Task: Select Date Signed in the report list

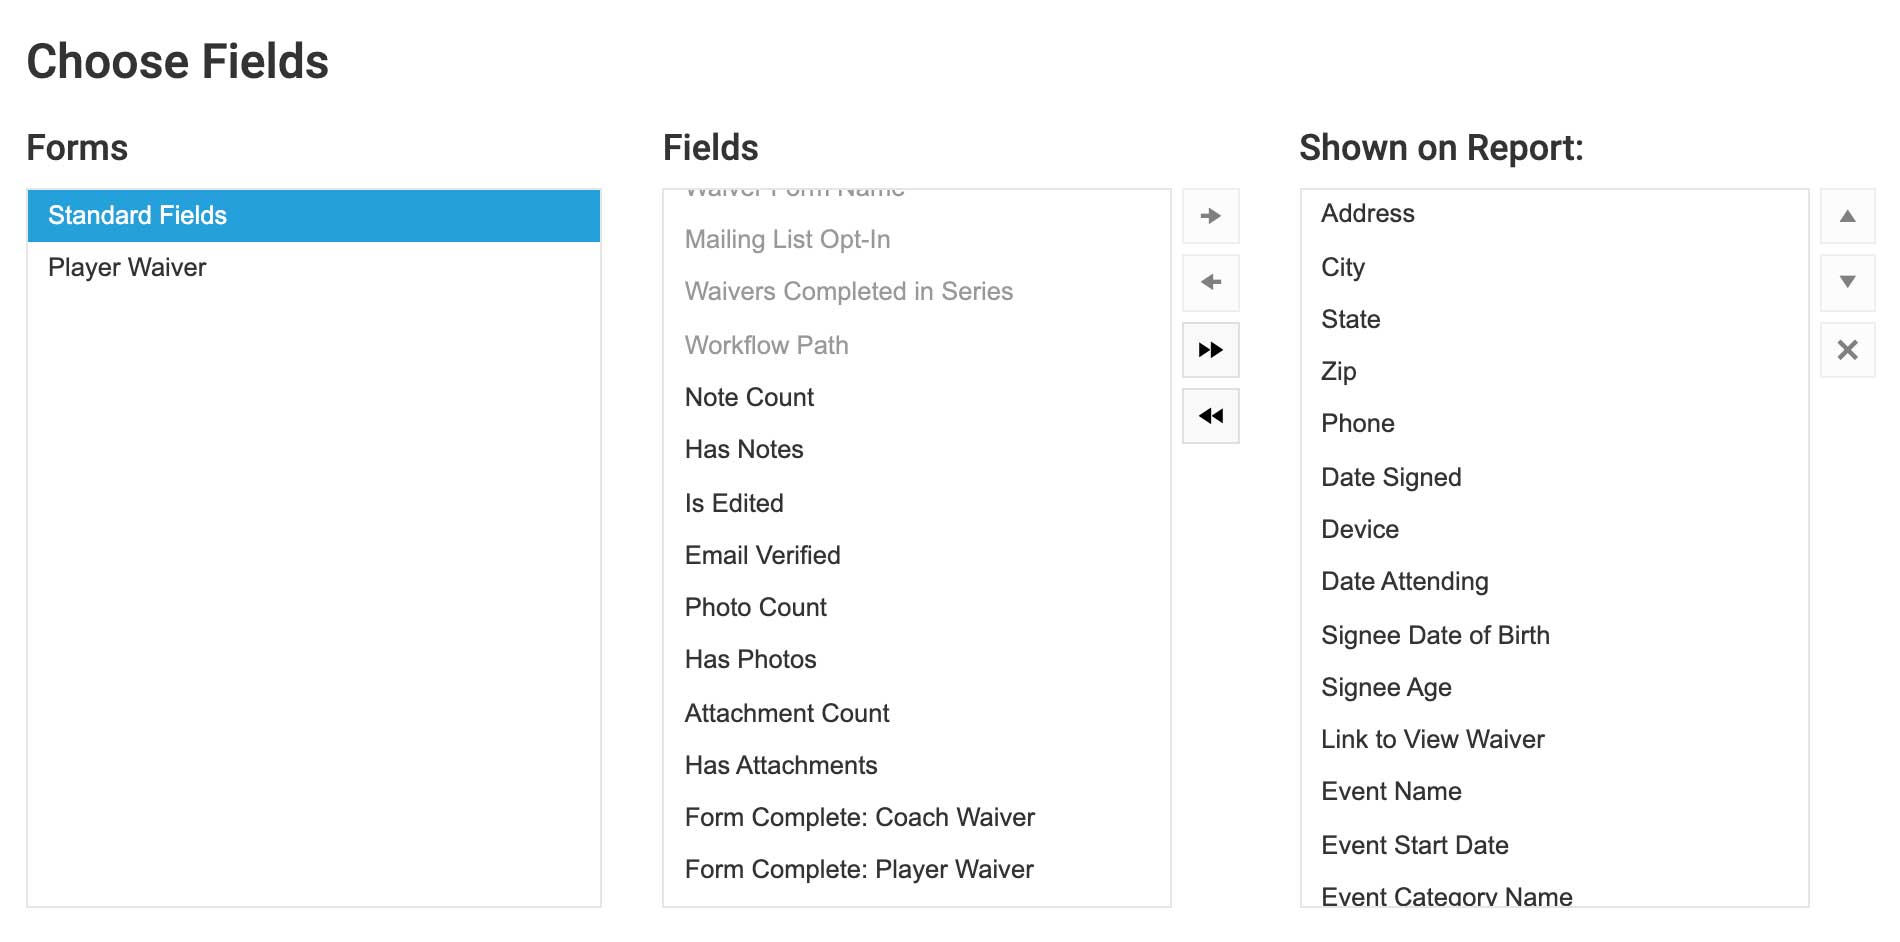Action: 1391,477
